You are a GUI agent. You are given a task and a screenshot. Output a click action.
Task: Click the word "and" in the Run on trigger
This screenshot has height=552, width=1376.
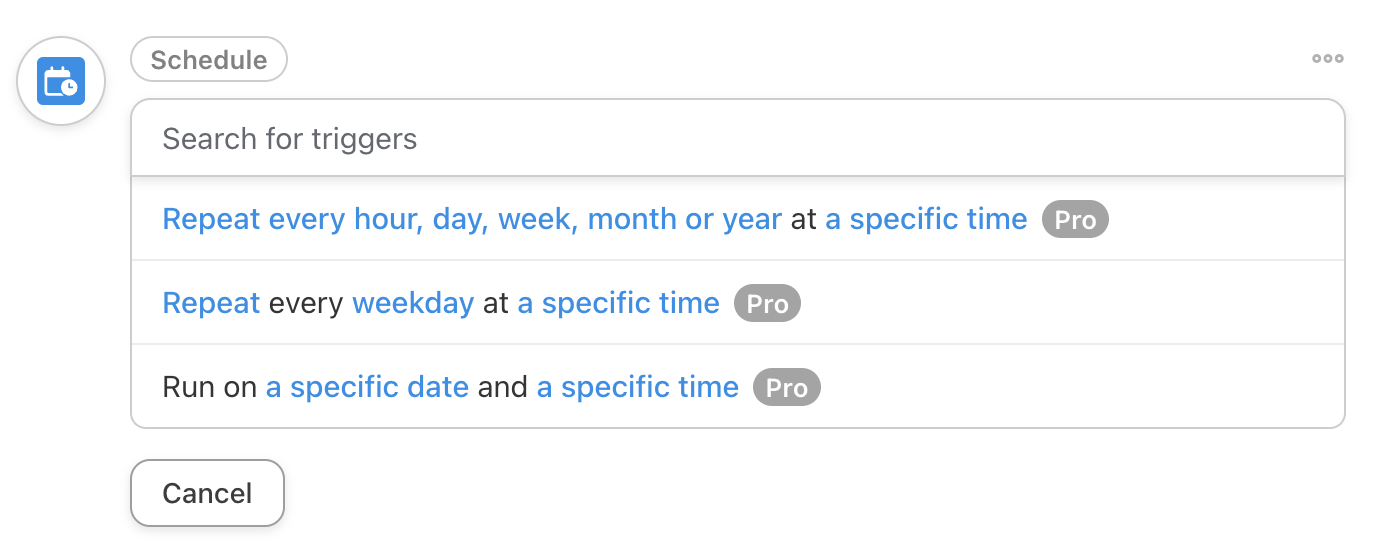502,388
